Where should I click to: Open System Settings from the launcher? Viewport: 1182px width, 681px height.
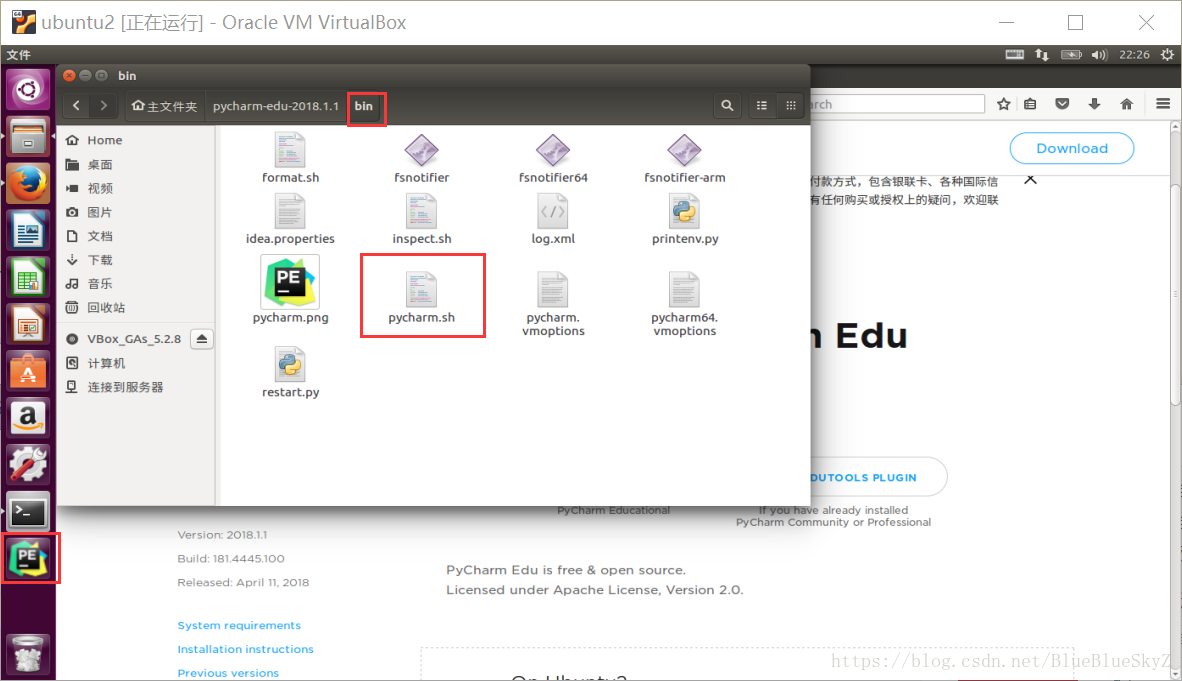(28, 465)
